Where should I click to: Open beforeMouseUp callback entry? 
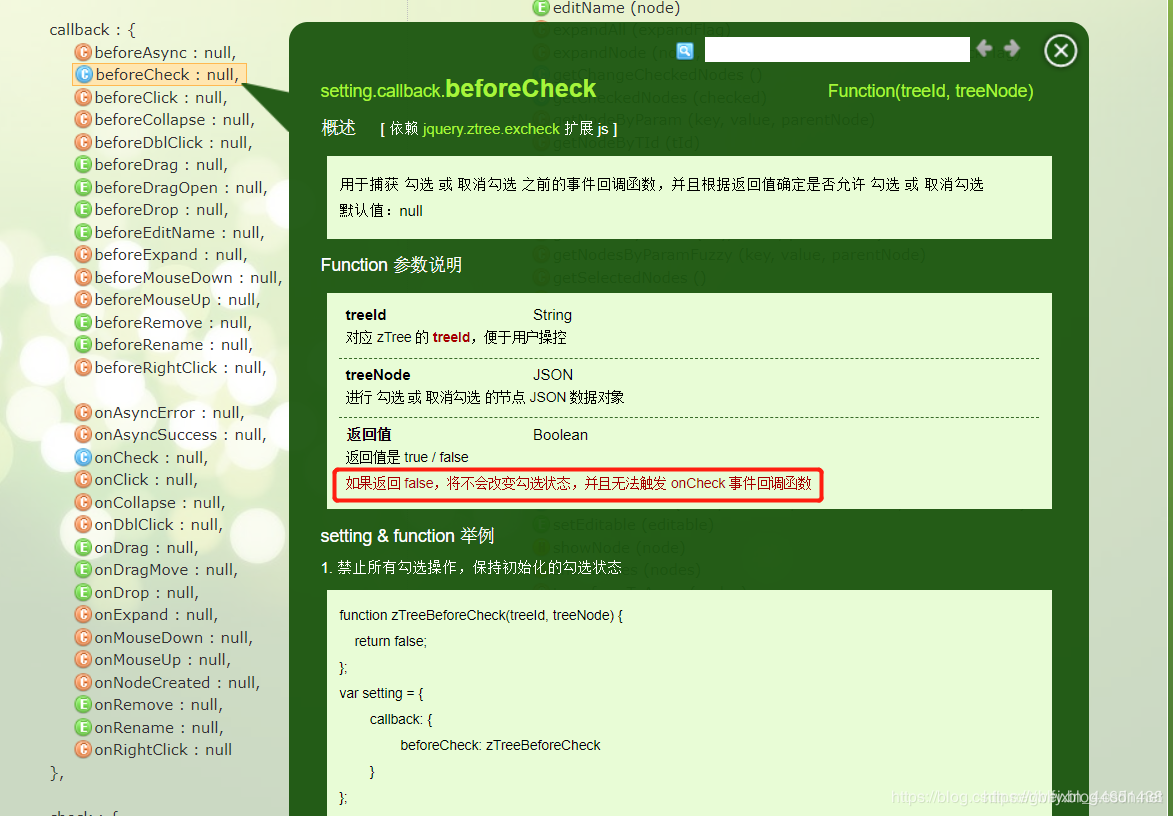point(168,299)
